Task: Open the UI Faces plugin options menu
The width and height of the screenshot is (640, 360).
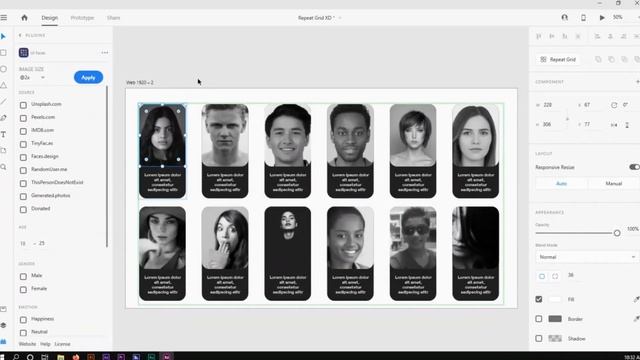Action: pyautogui.click(x=105, y=53)
